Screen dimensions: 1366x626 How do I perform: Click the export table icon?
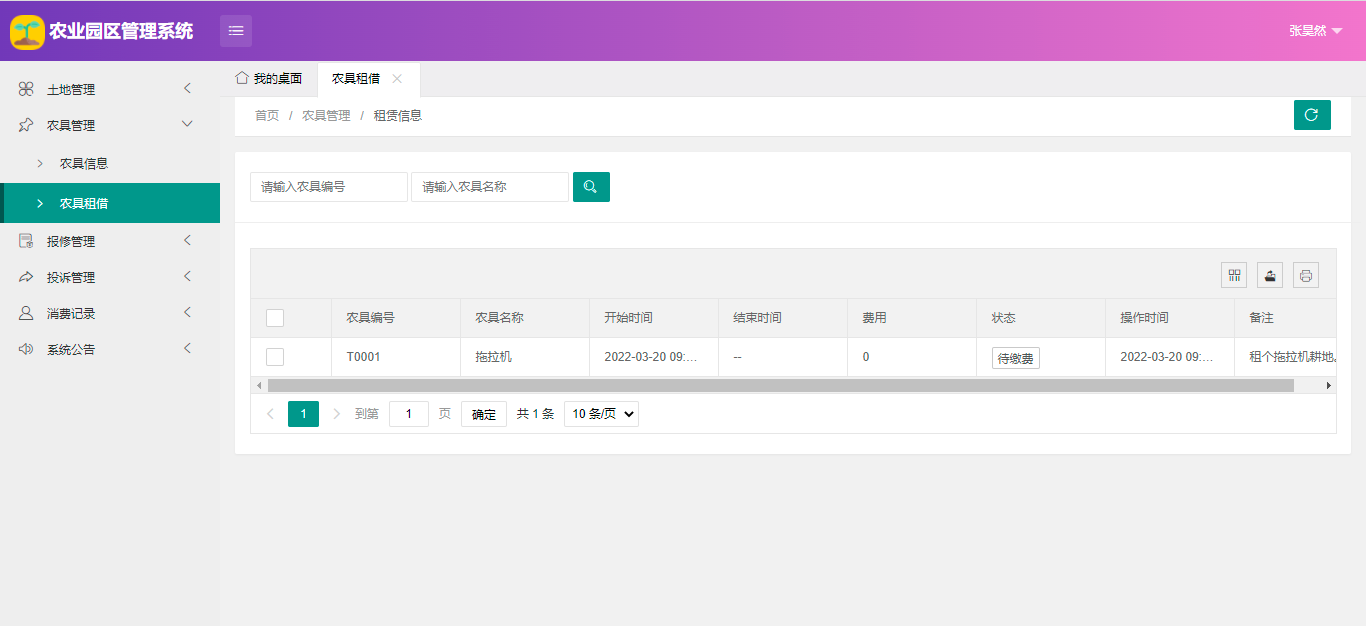click(1270, 275)
